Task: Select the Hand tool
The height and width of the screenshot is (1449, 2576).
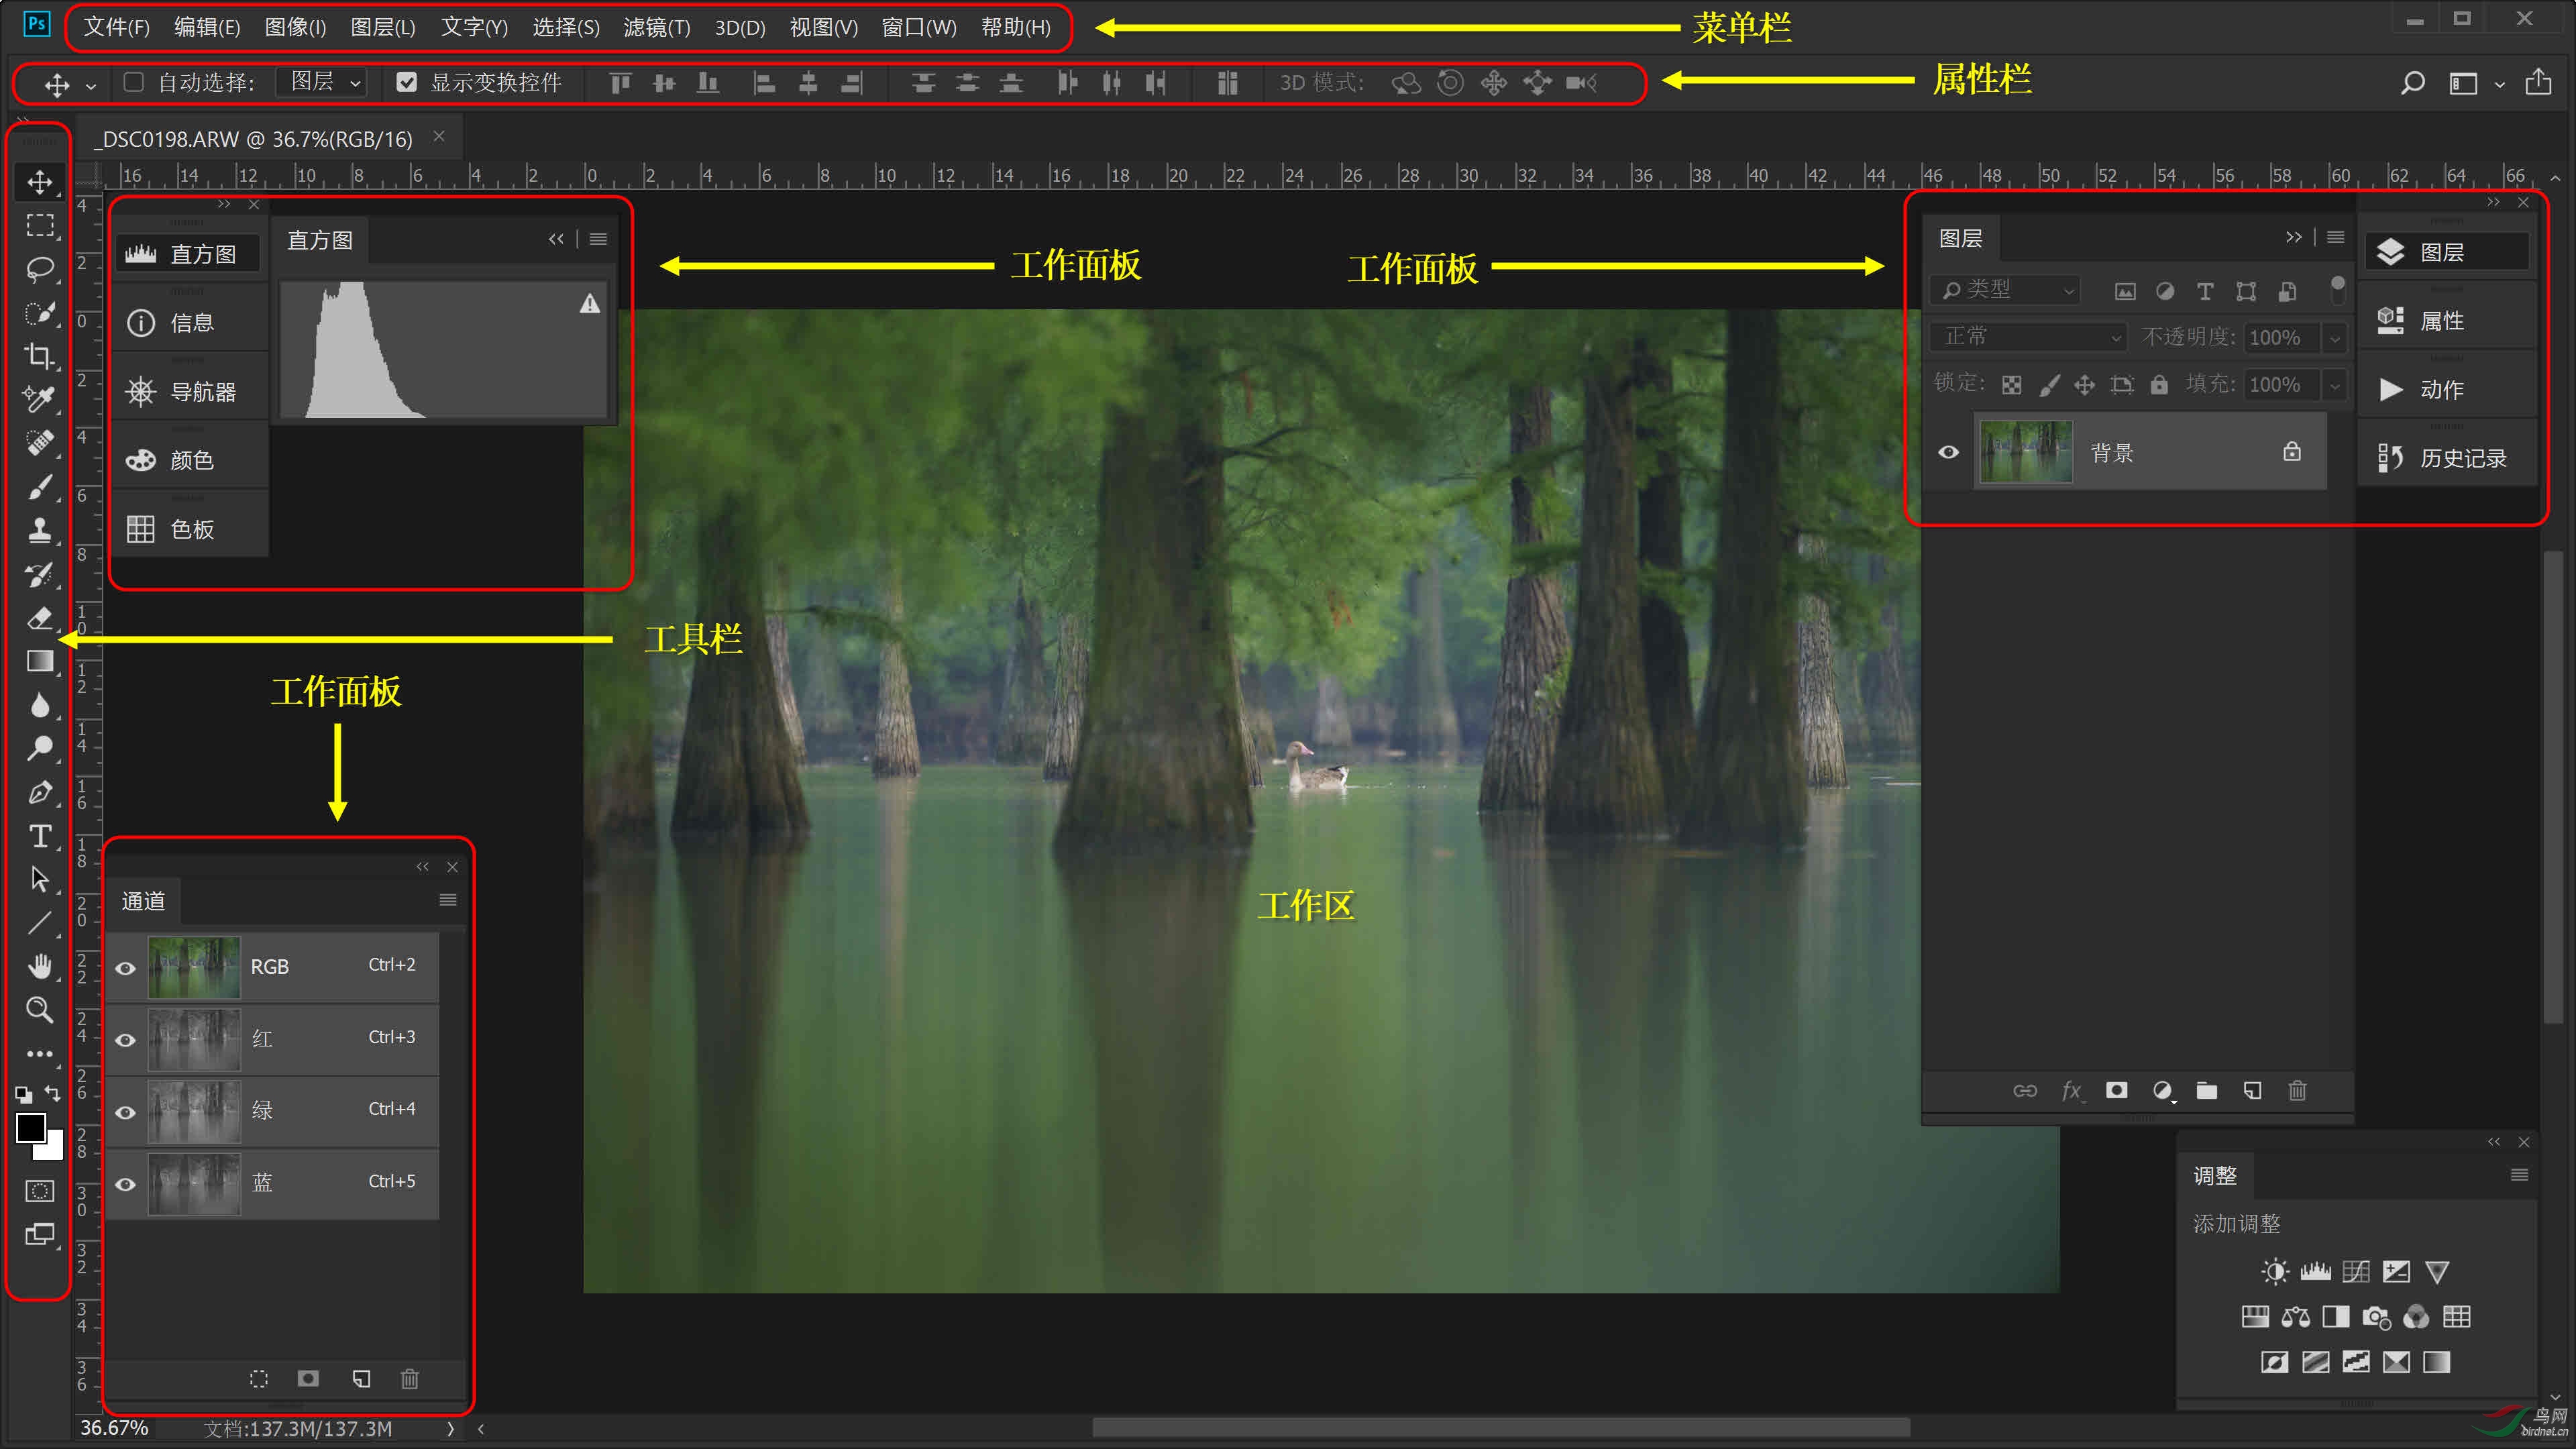Action: pyautogui.click(x=39, y=966)
